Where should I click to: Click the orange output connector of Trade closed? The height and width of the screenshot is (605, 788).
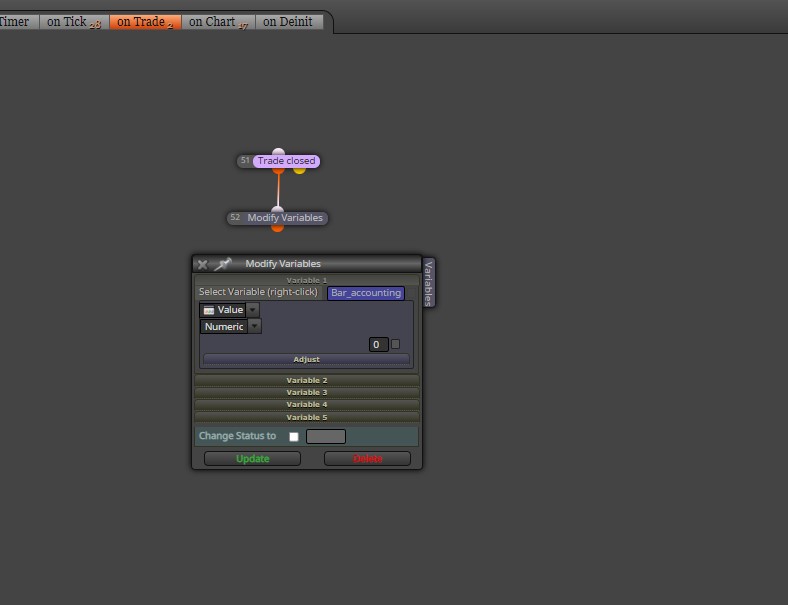click(x=278, y=171)
